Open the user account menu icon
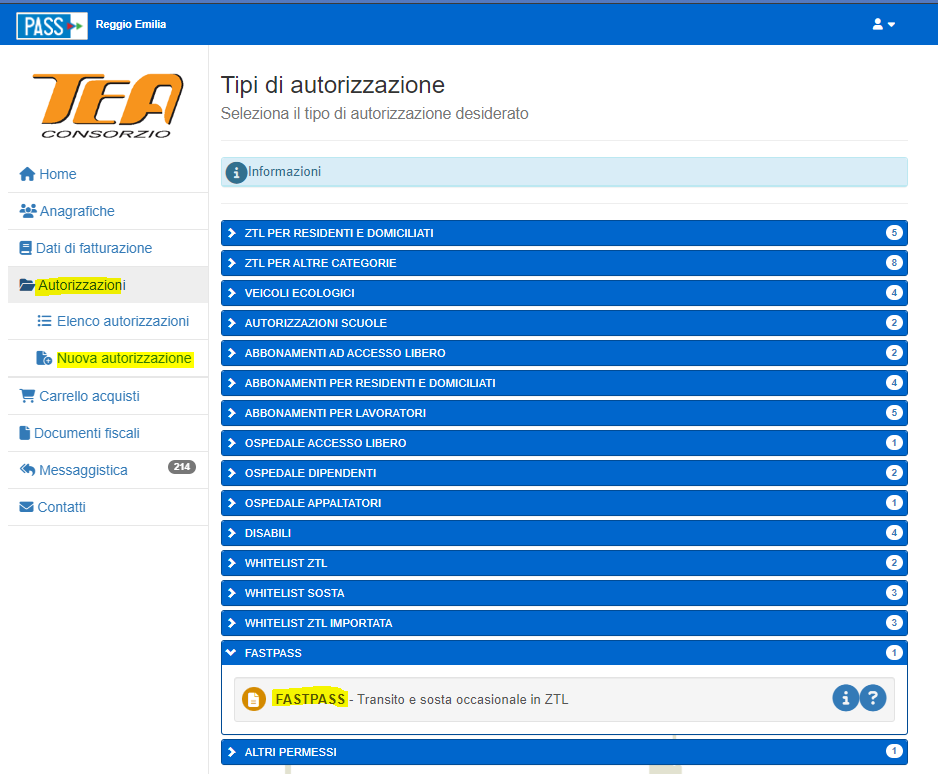Viewport: 938px width, 774px height. (883, 24)
